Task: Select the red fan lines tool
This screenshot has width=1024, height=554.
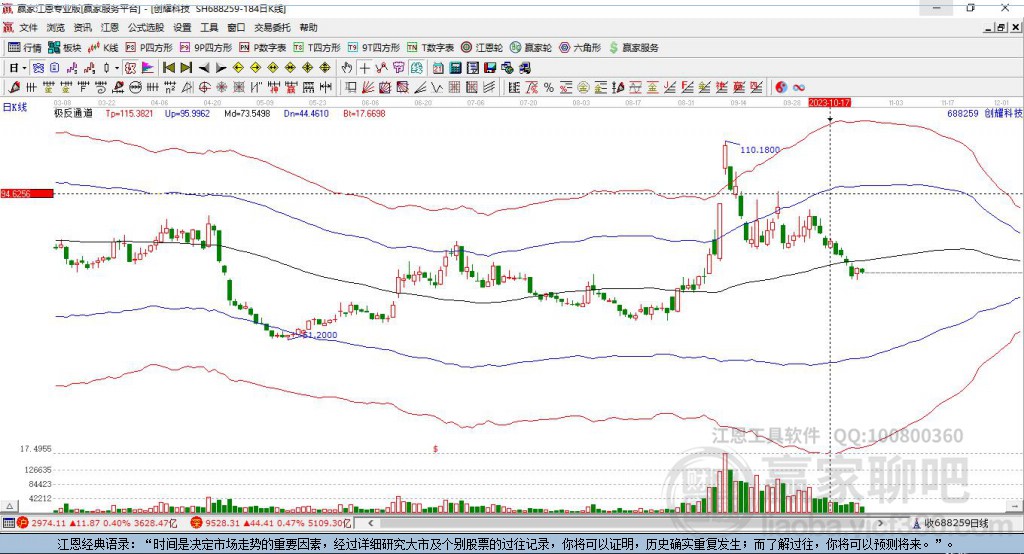Action: 368,87
